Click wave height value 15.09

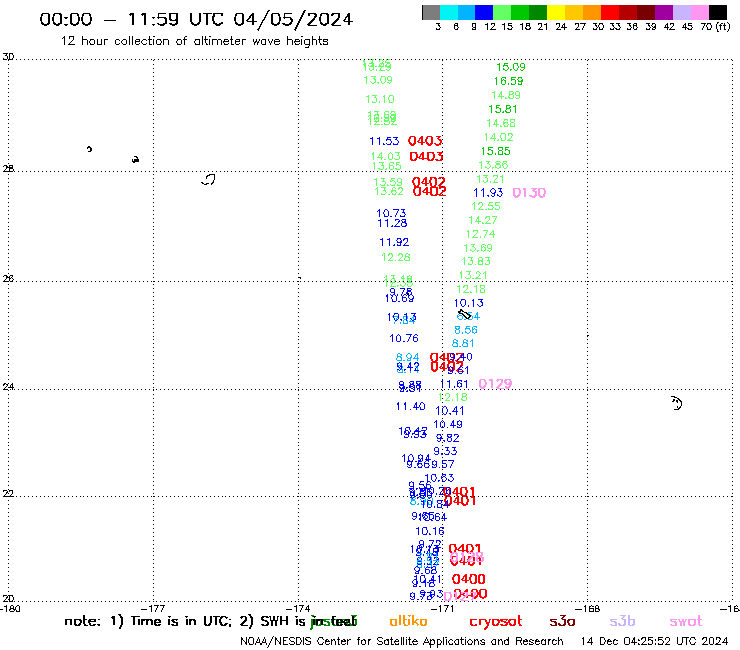511,67
